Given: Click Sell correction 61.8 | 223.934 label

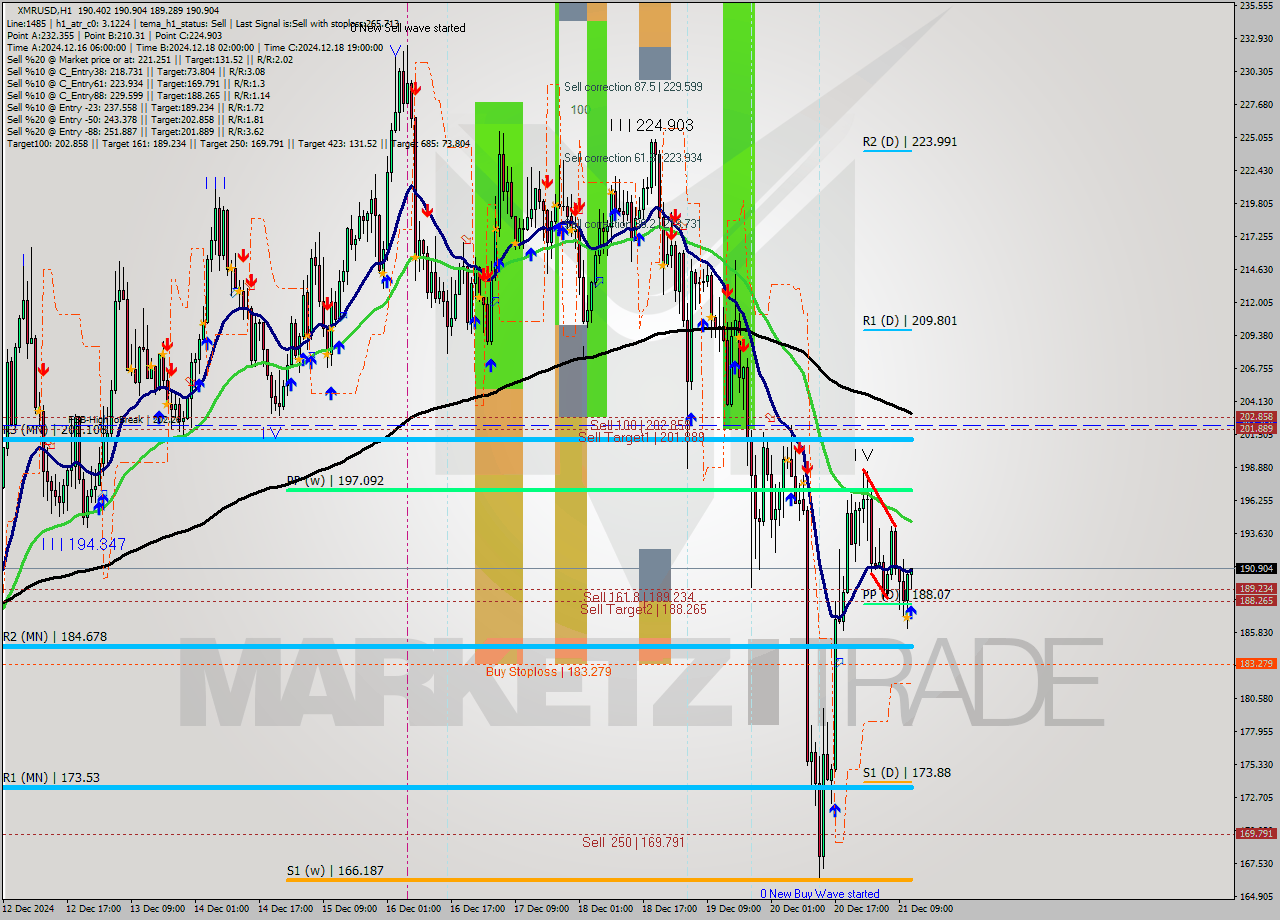Looking at the screenshot, I should 633,158.
